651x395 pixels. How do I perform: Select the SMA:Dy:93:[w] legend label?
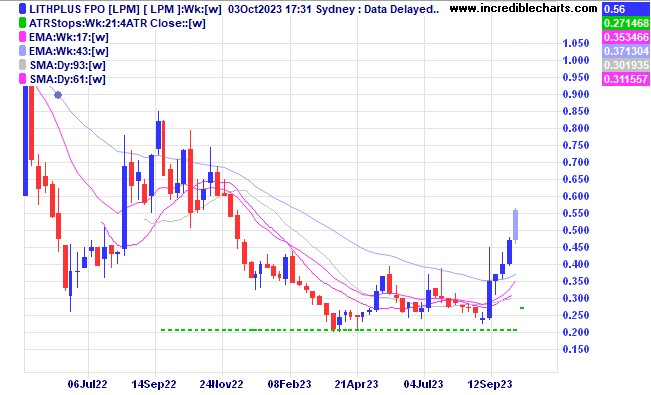pyautogui.click(x=67, y=65)
